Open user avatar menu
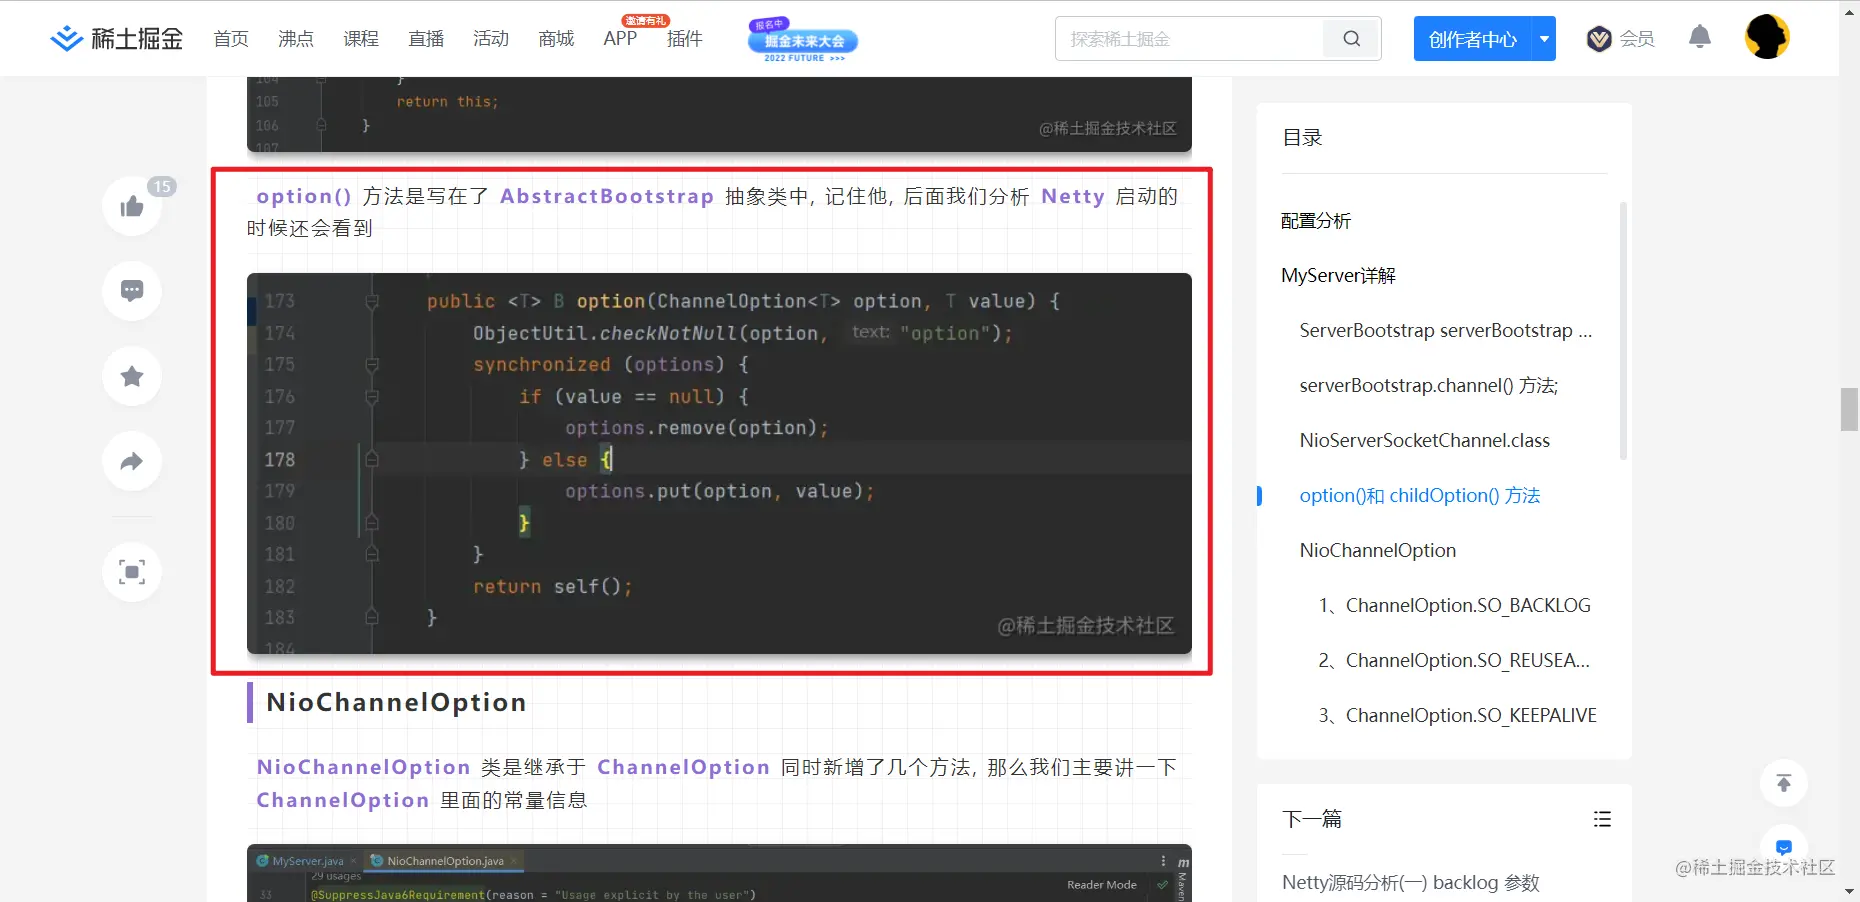 (1767, 38)
